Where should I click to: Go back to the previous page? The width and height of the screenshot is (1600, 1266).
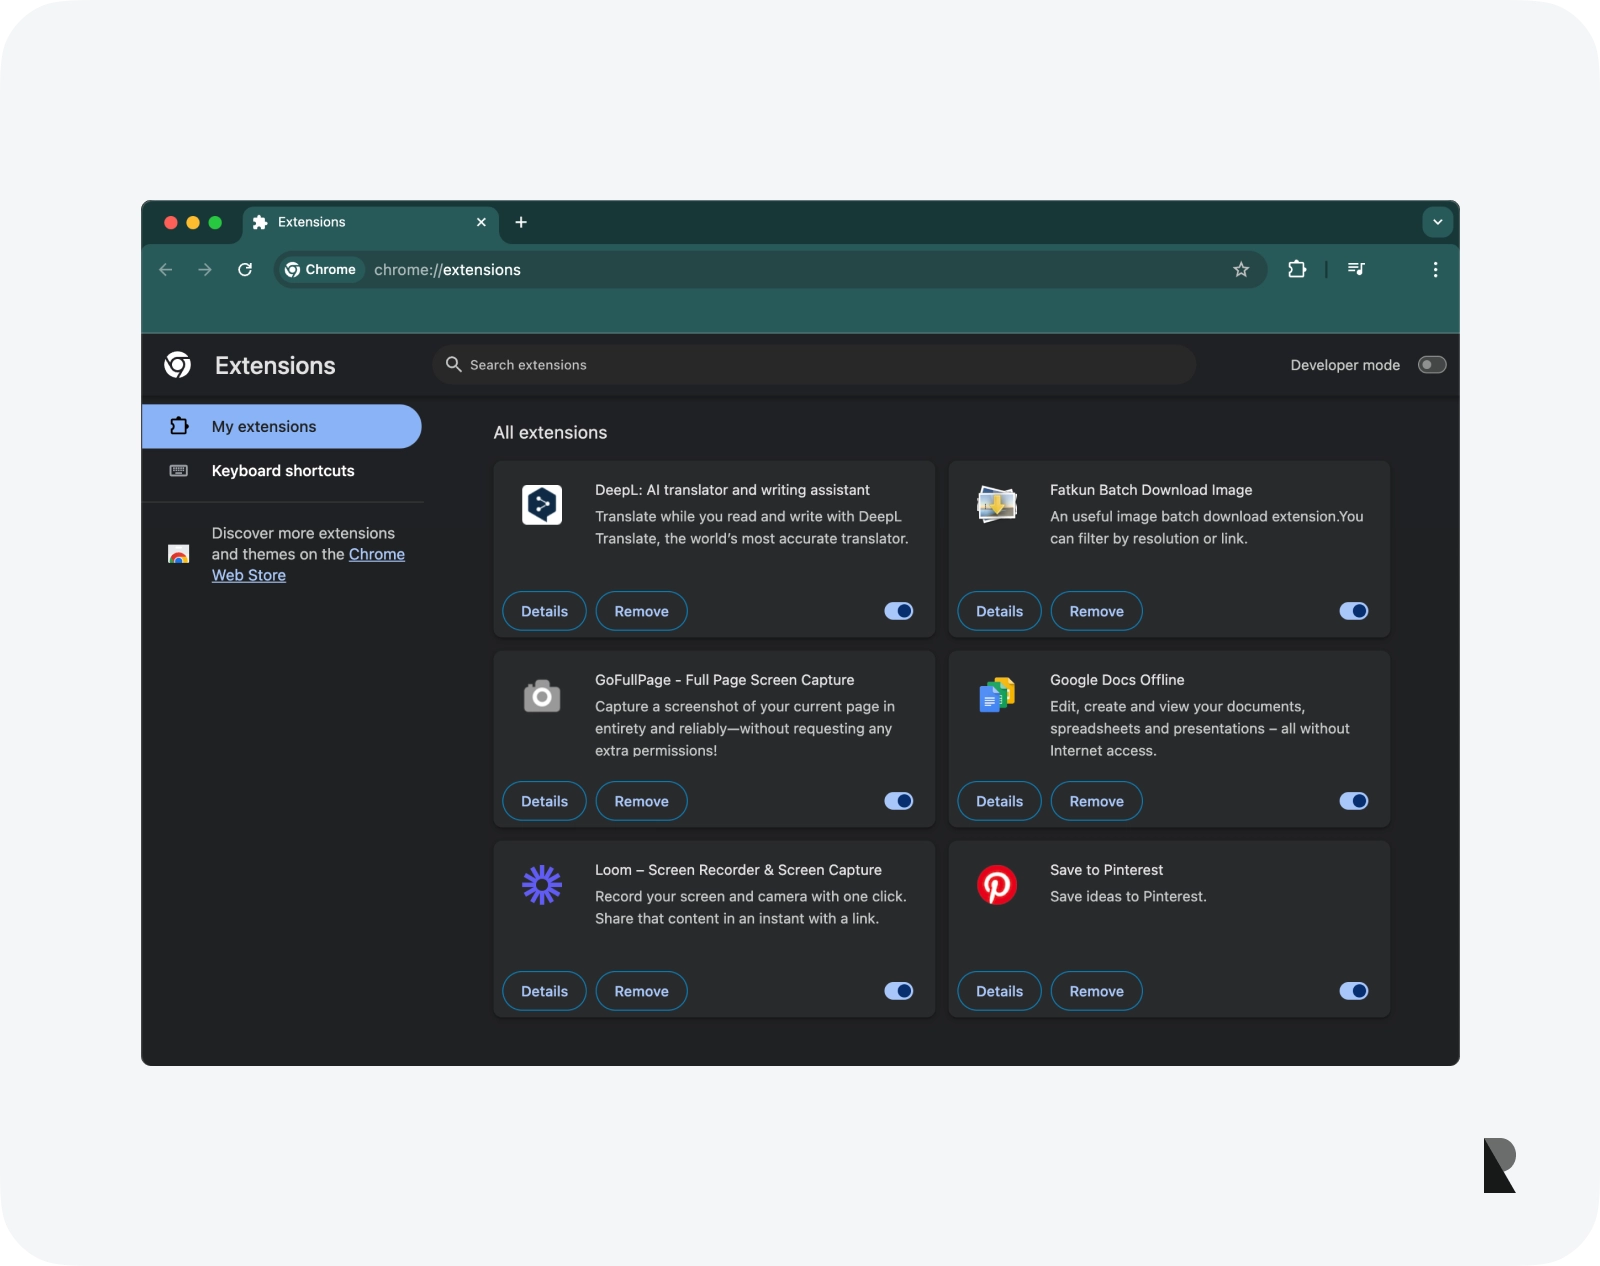pos(166,269)
